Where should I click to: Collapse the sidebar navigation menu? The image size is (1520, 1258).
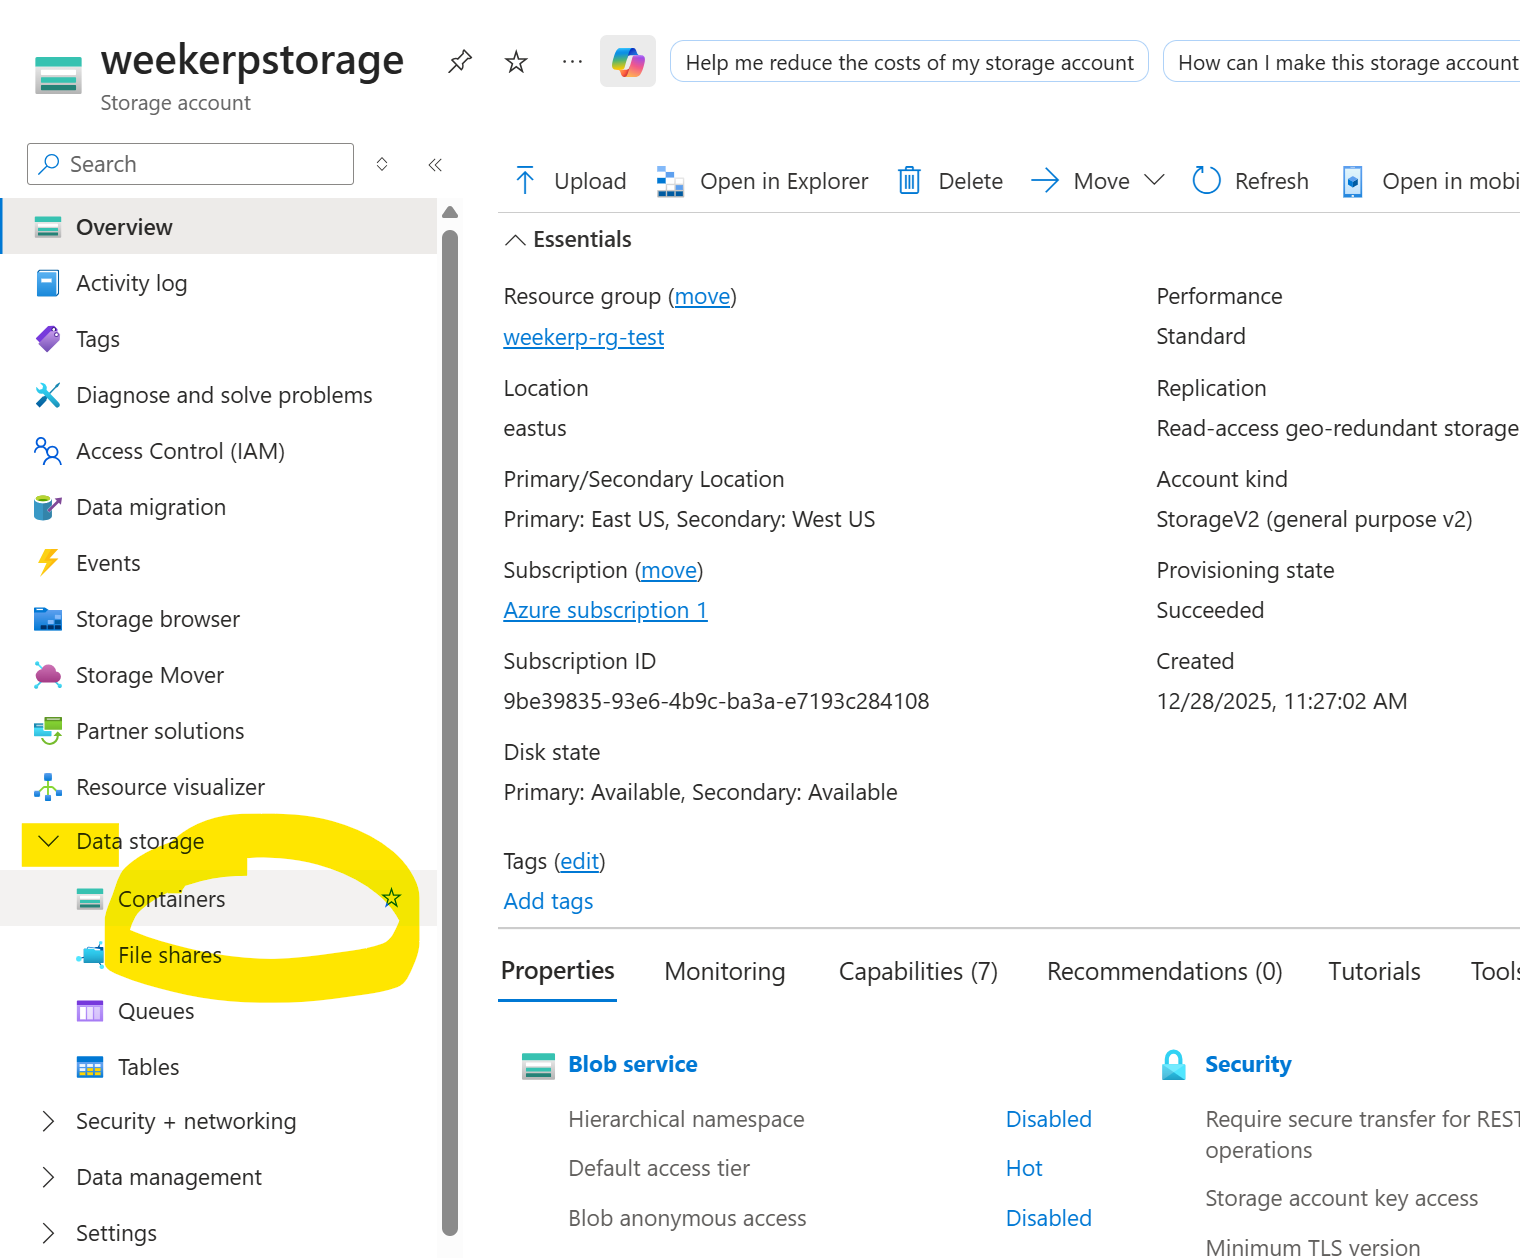pyautogui.click(x=435, y=165)
